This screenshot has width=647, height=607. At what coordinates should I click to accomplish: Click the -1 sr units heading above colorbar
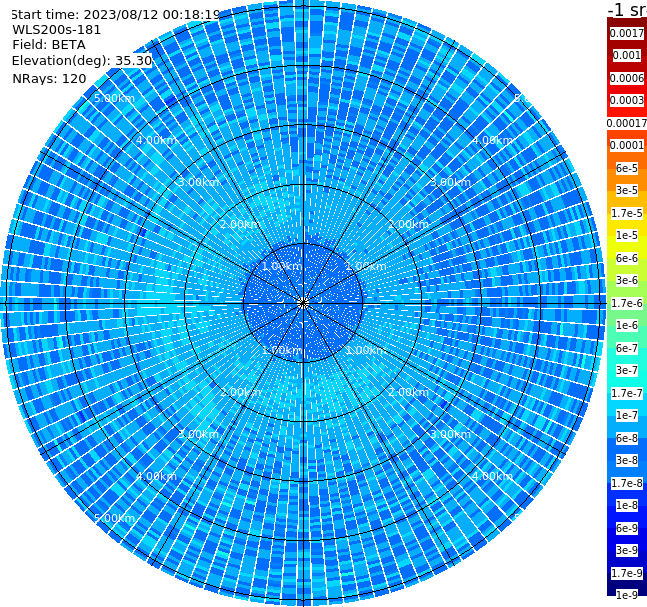tap(627, 9)
